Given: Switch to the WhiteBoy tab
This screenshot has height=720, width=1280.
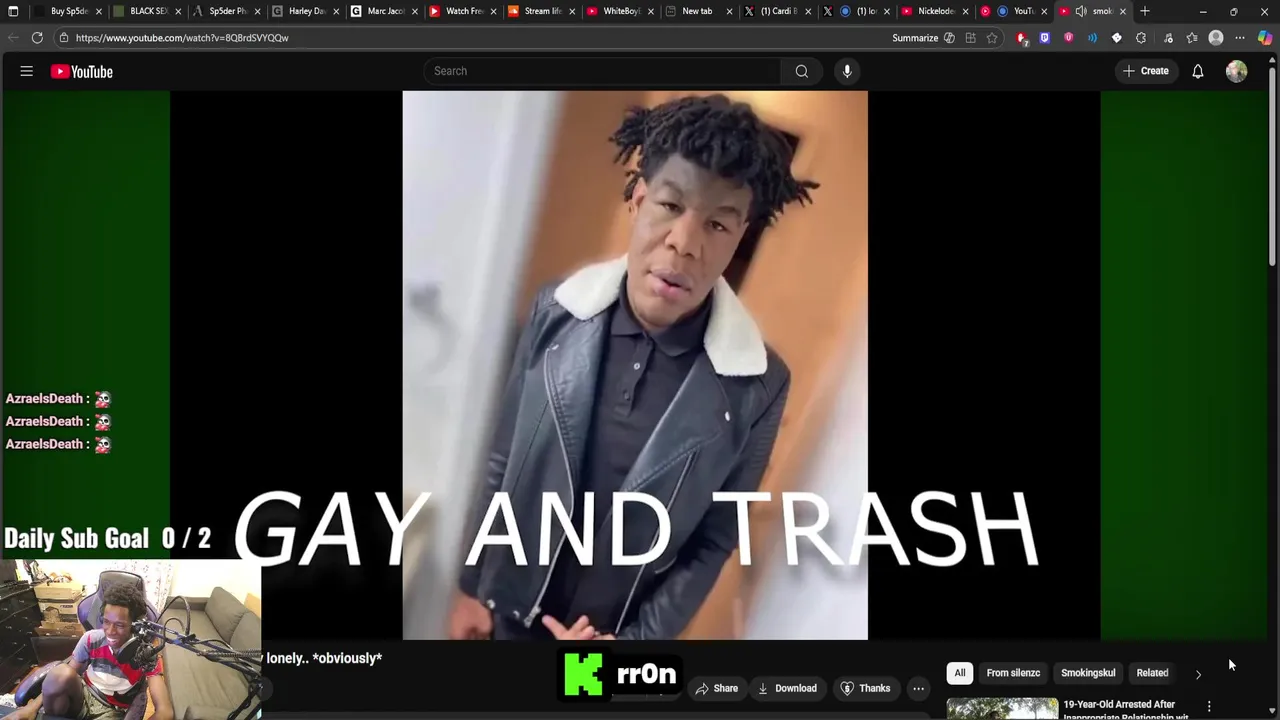Looking at the screenshot, I should [619, 11].
